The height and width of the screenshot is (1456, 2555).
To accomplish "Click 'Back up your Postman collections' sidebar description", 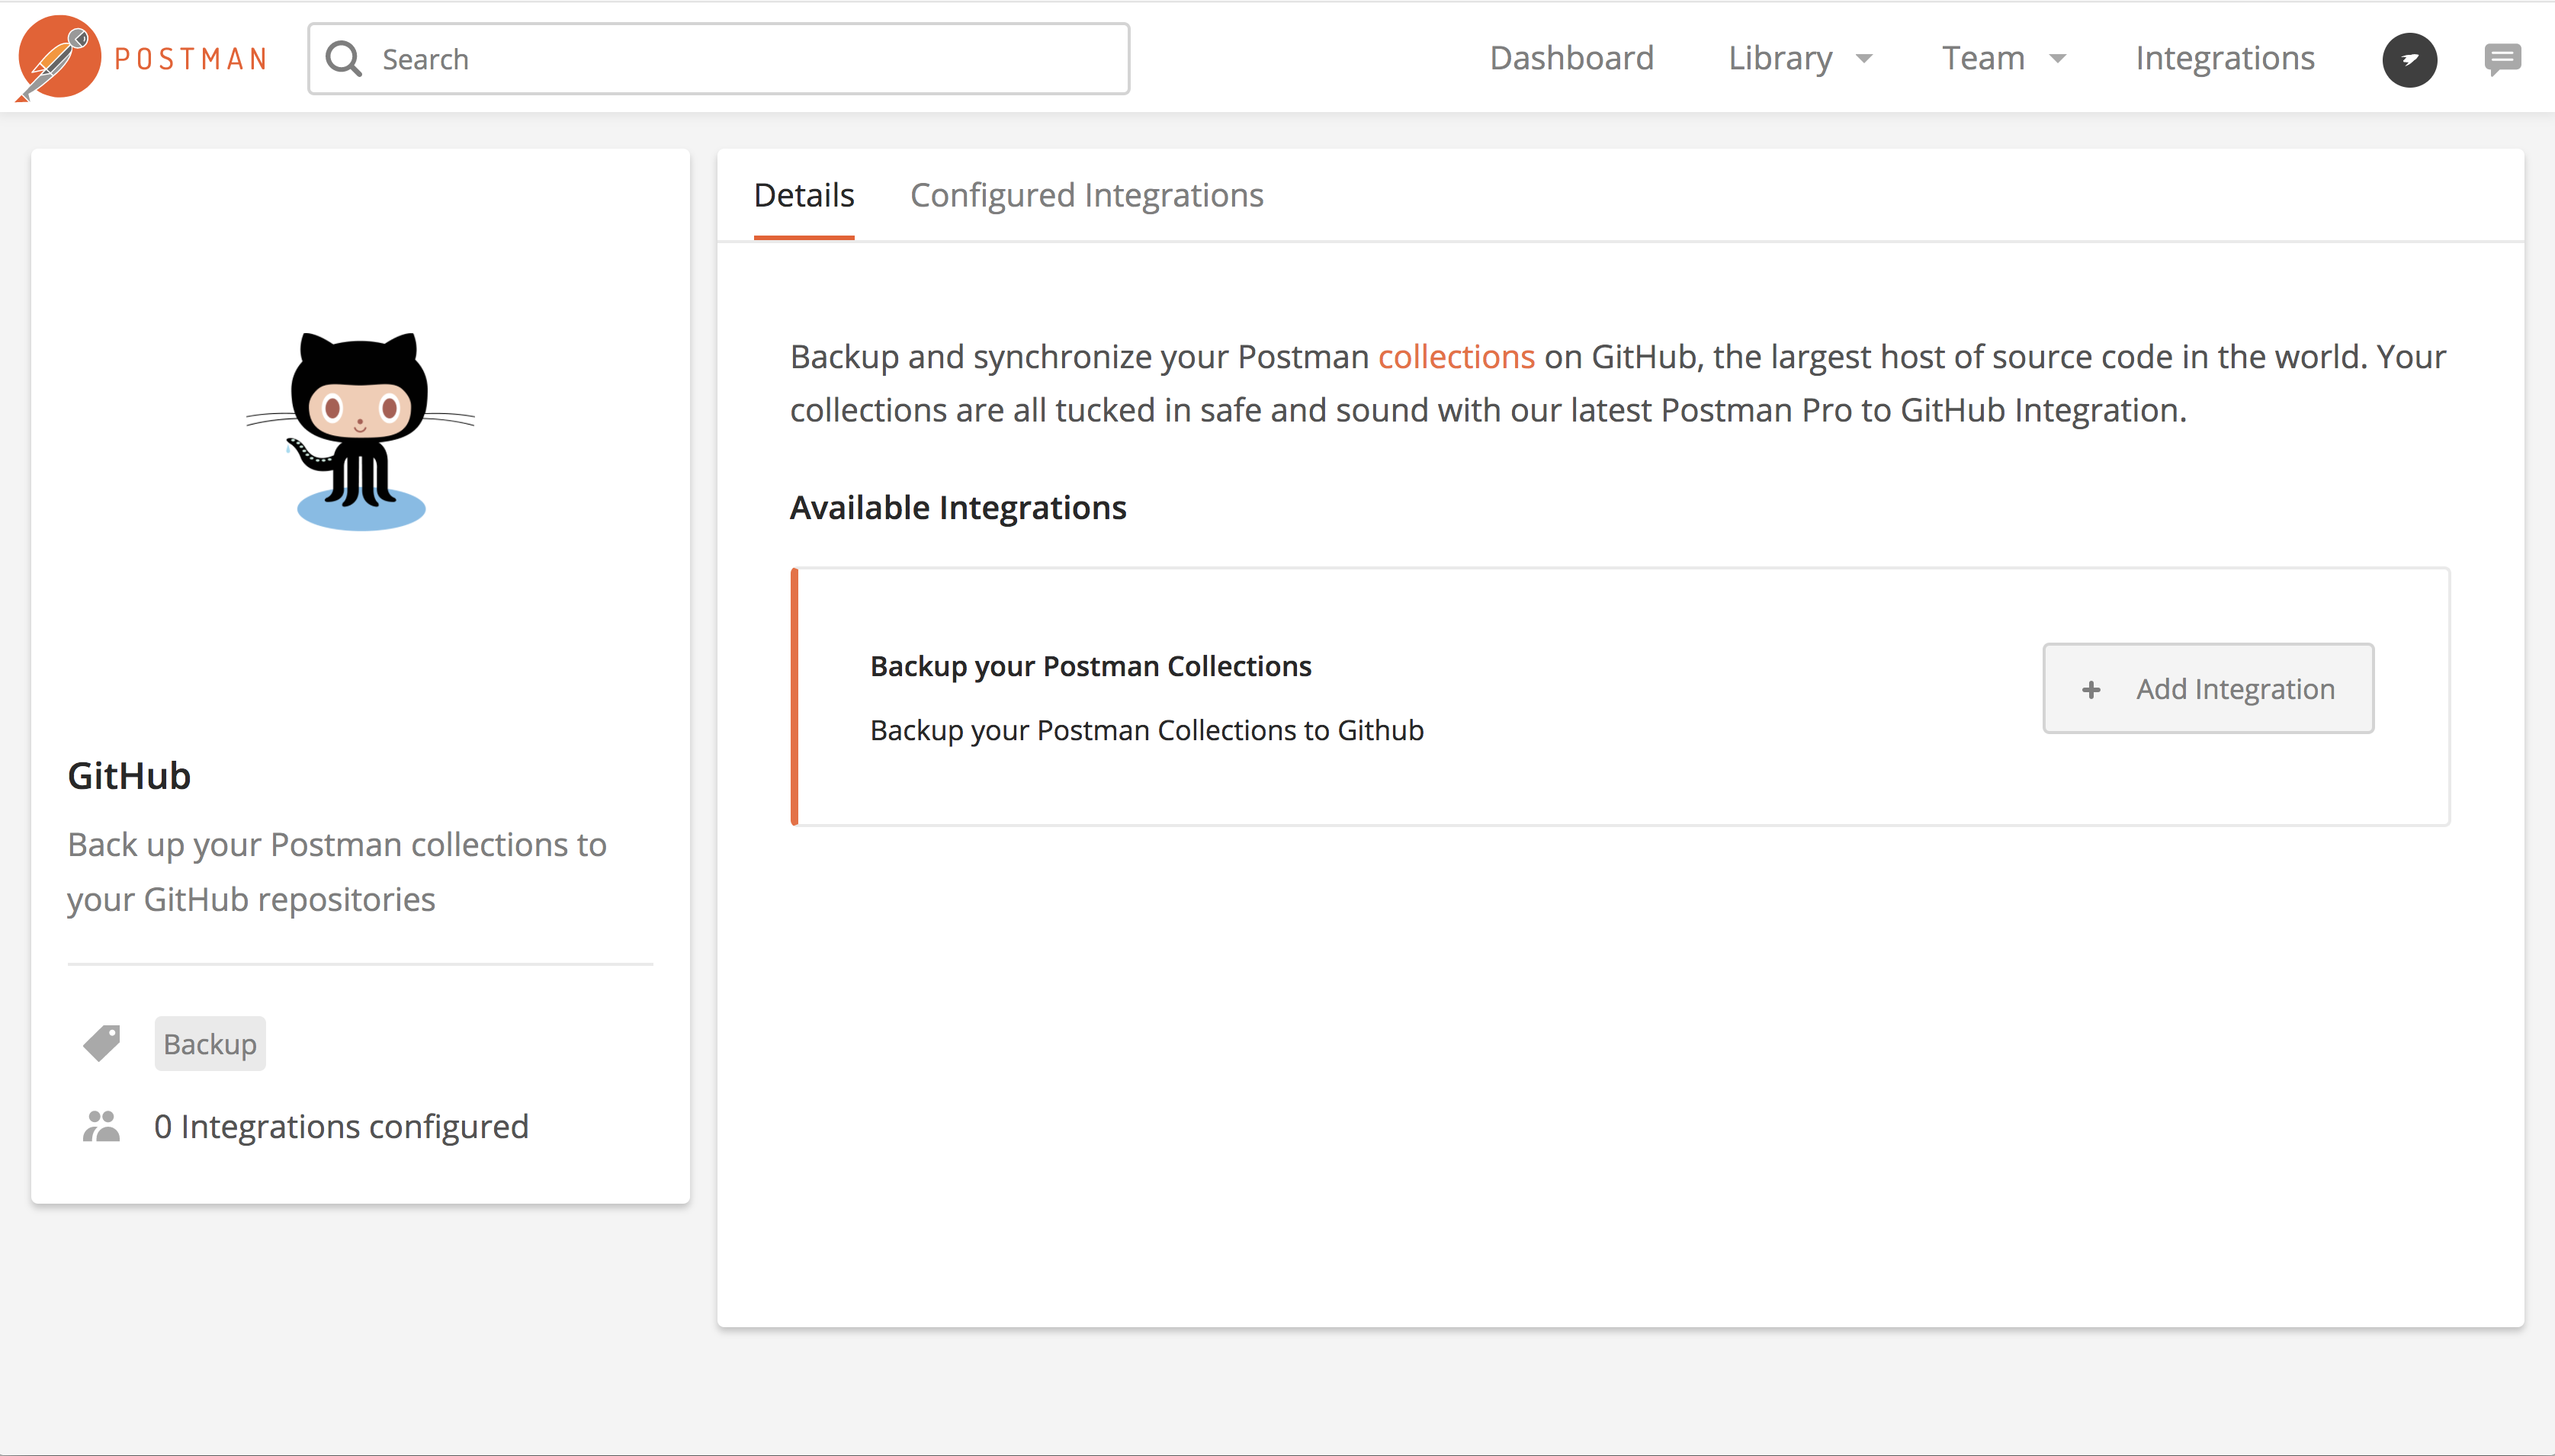I will (337, 872).
